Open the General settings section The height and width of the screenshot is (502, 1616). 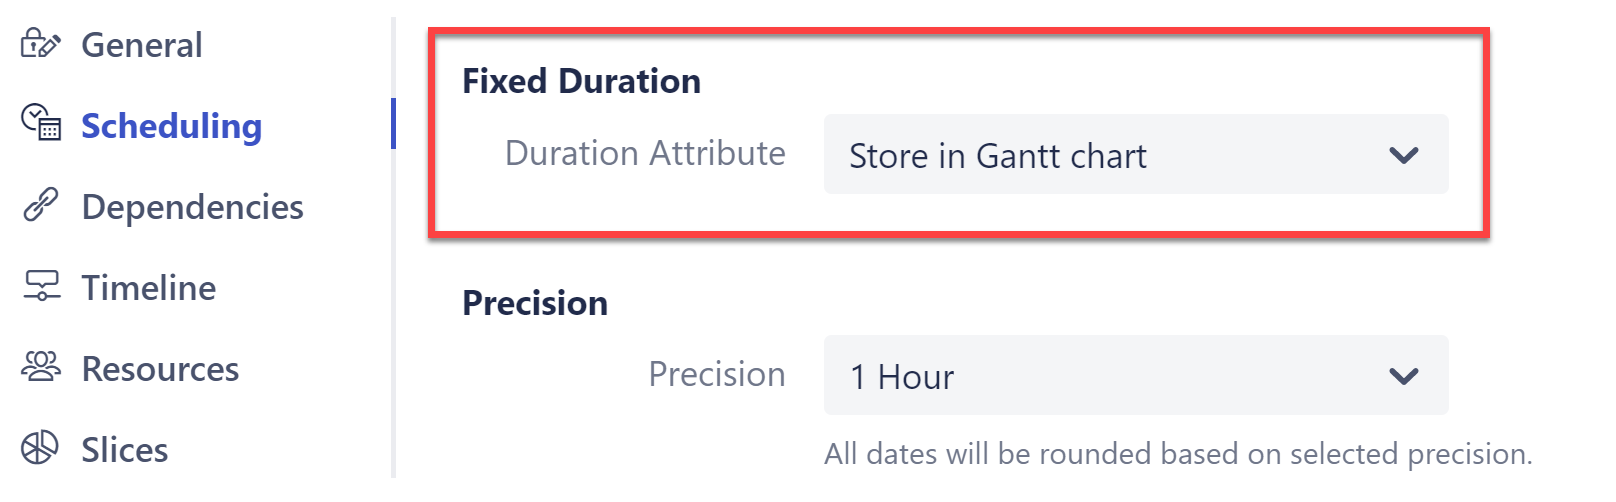pyautogui.click(x=141, y=45)
